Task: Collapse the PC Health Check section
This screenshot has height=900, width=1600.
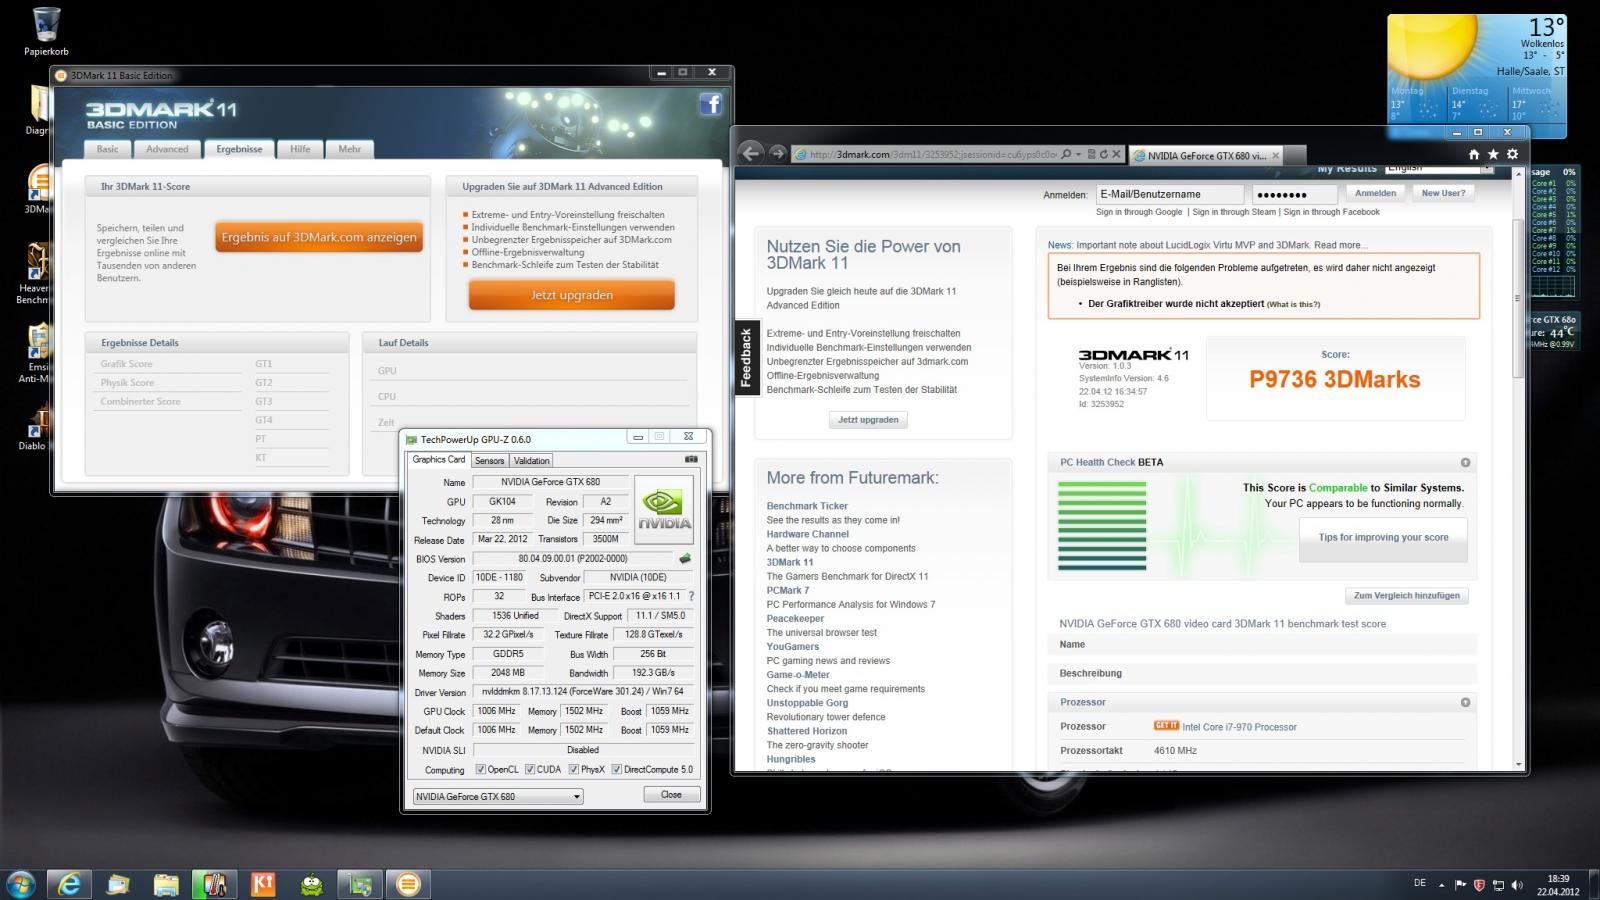Action: click(1465, 462)
